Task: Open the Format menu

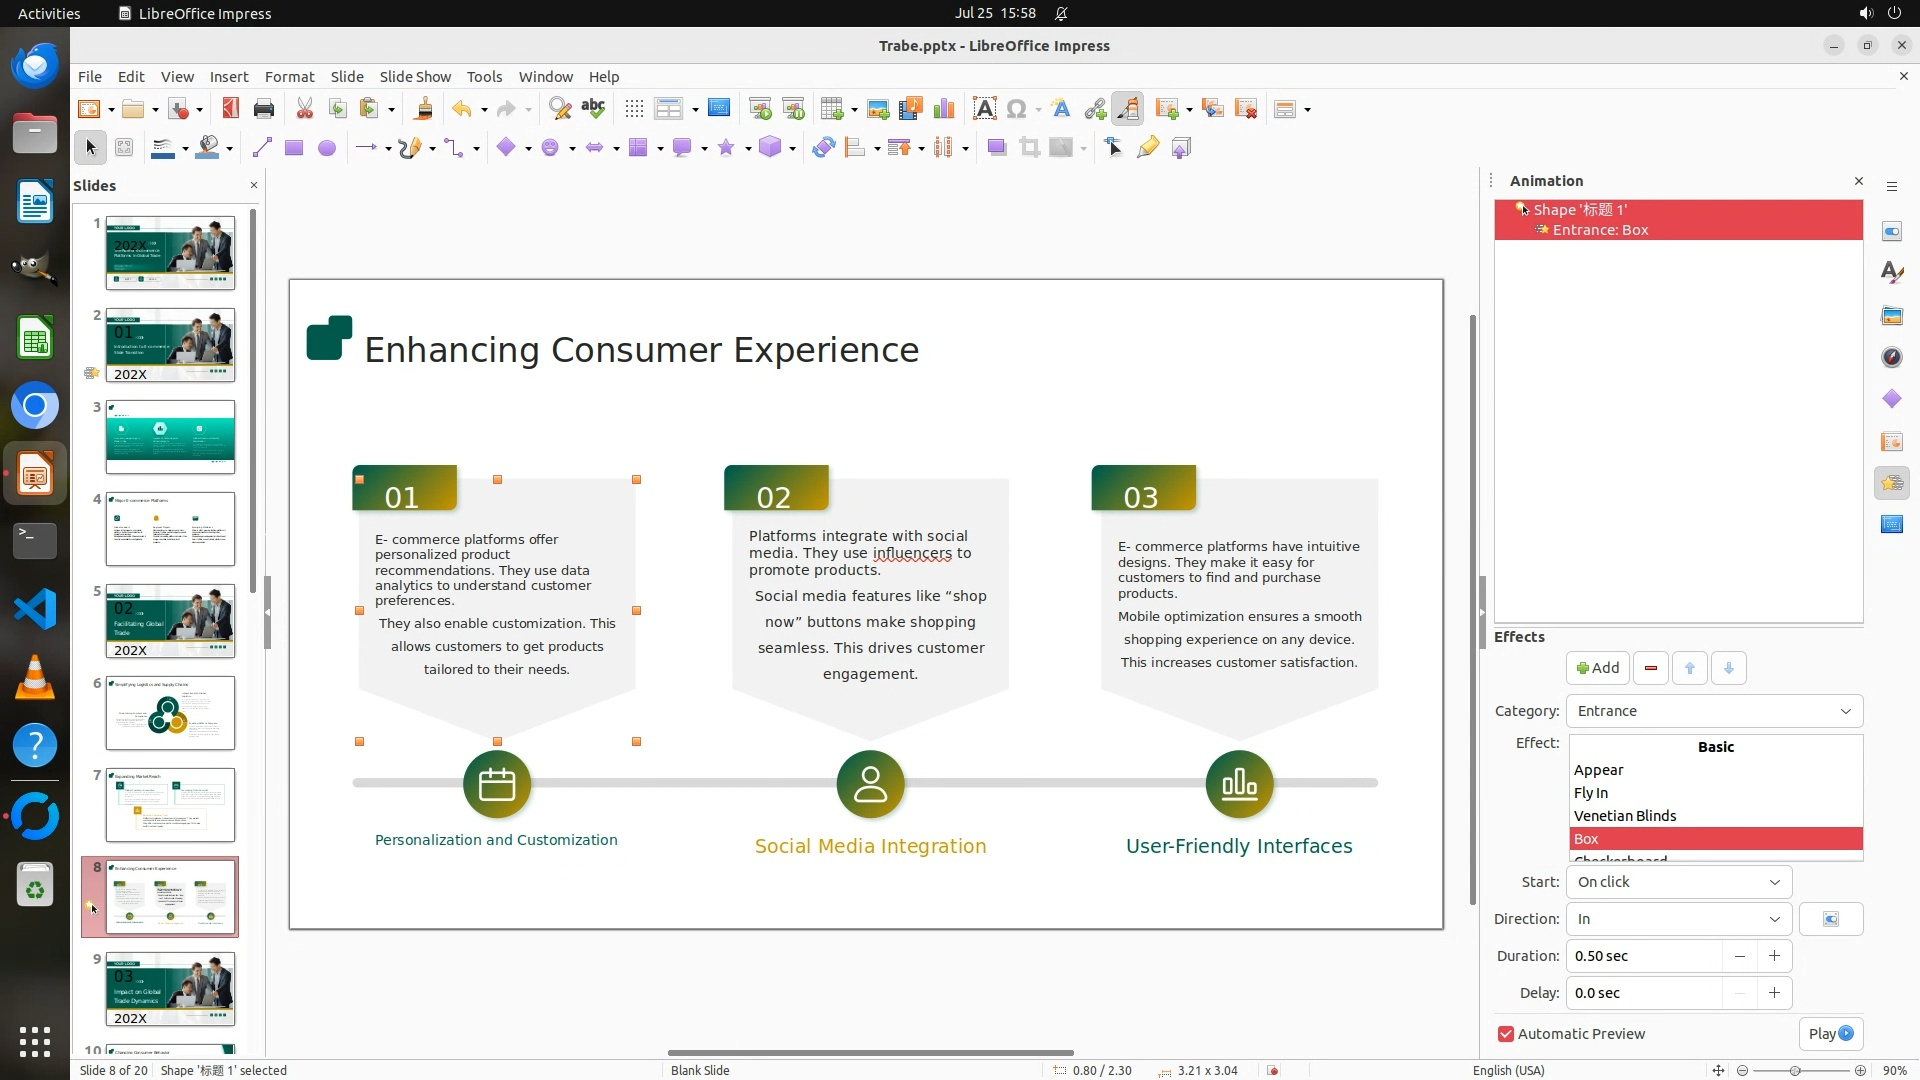Action: click(289, 77)
